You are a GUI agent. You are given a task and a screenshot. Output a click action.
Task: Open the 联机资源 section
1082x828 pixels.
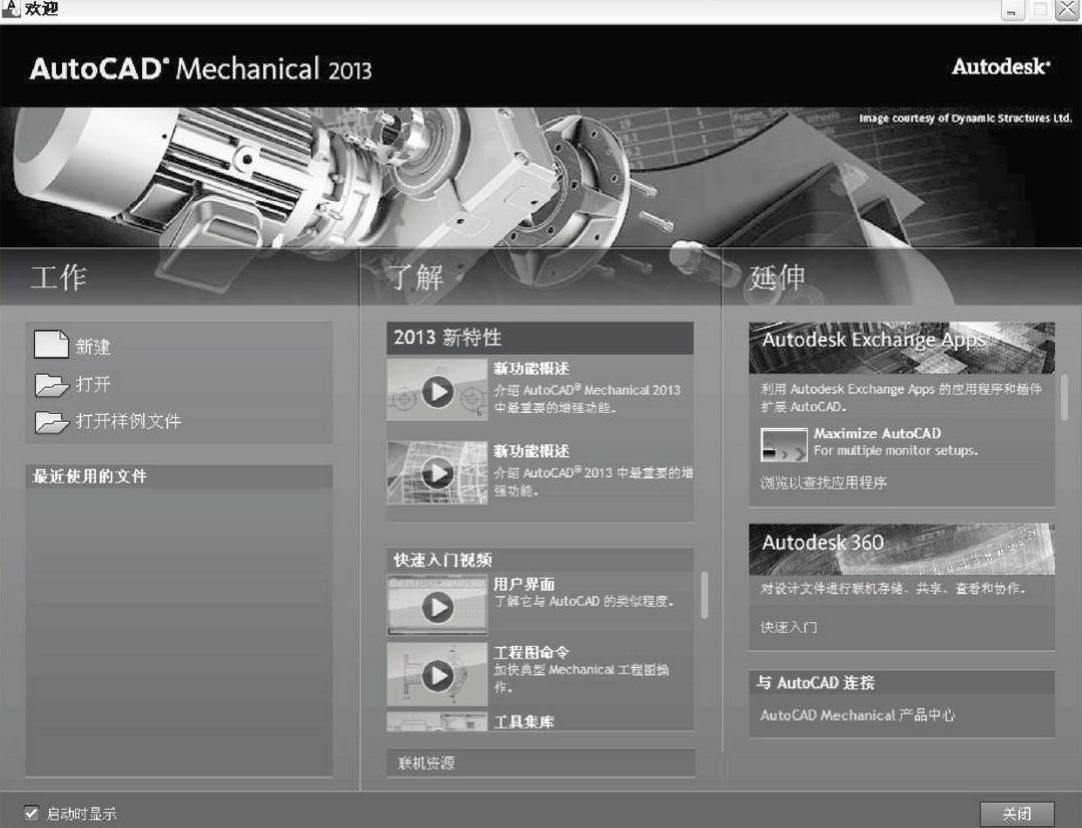click(x=540, y=763)
